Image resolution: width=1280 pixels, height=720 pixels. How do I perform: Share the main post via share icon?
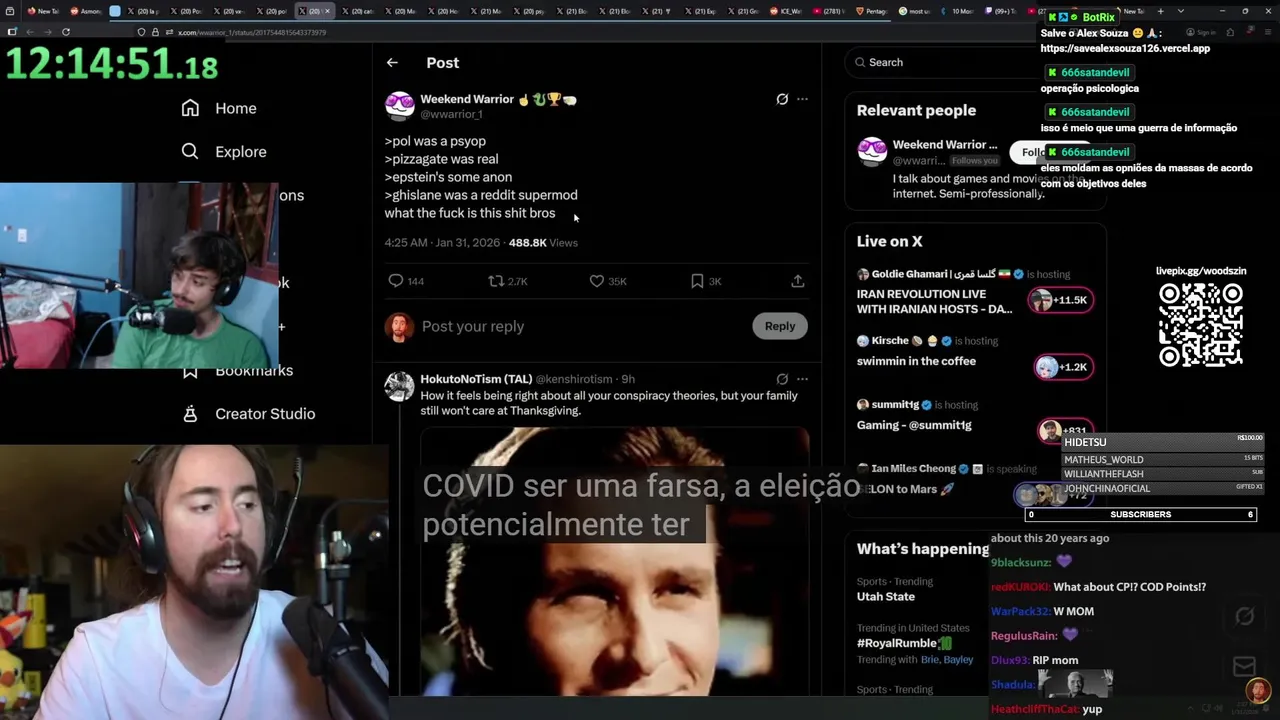[797, 281]
